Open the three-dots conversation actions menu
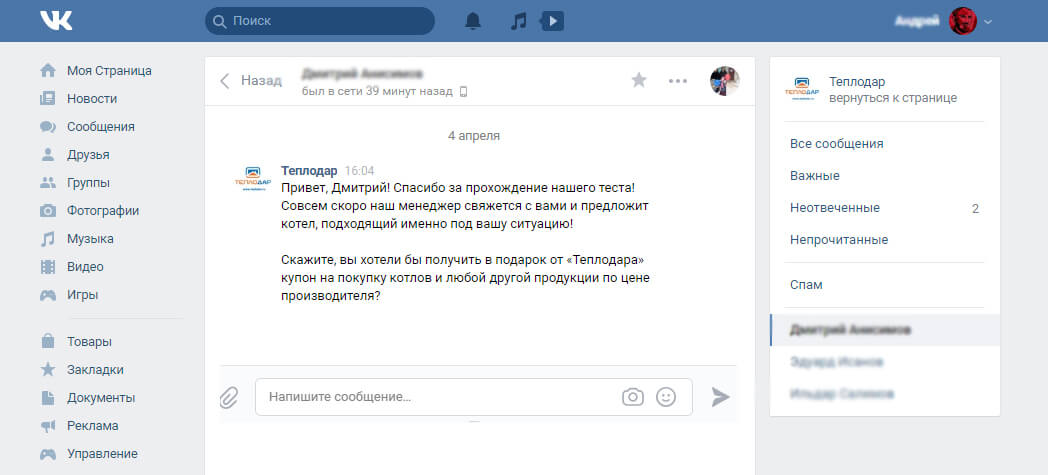Image resolution: width=1048 pixels, height=475 pixels. point(678,81)
